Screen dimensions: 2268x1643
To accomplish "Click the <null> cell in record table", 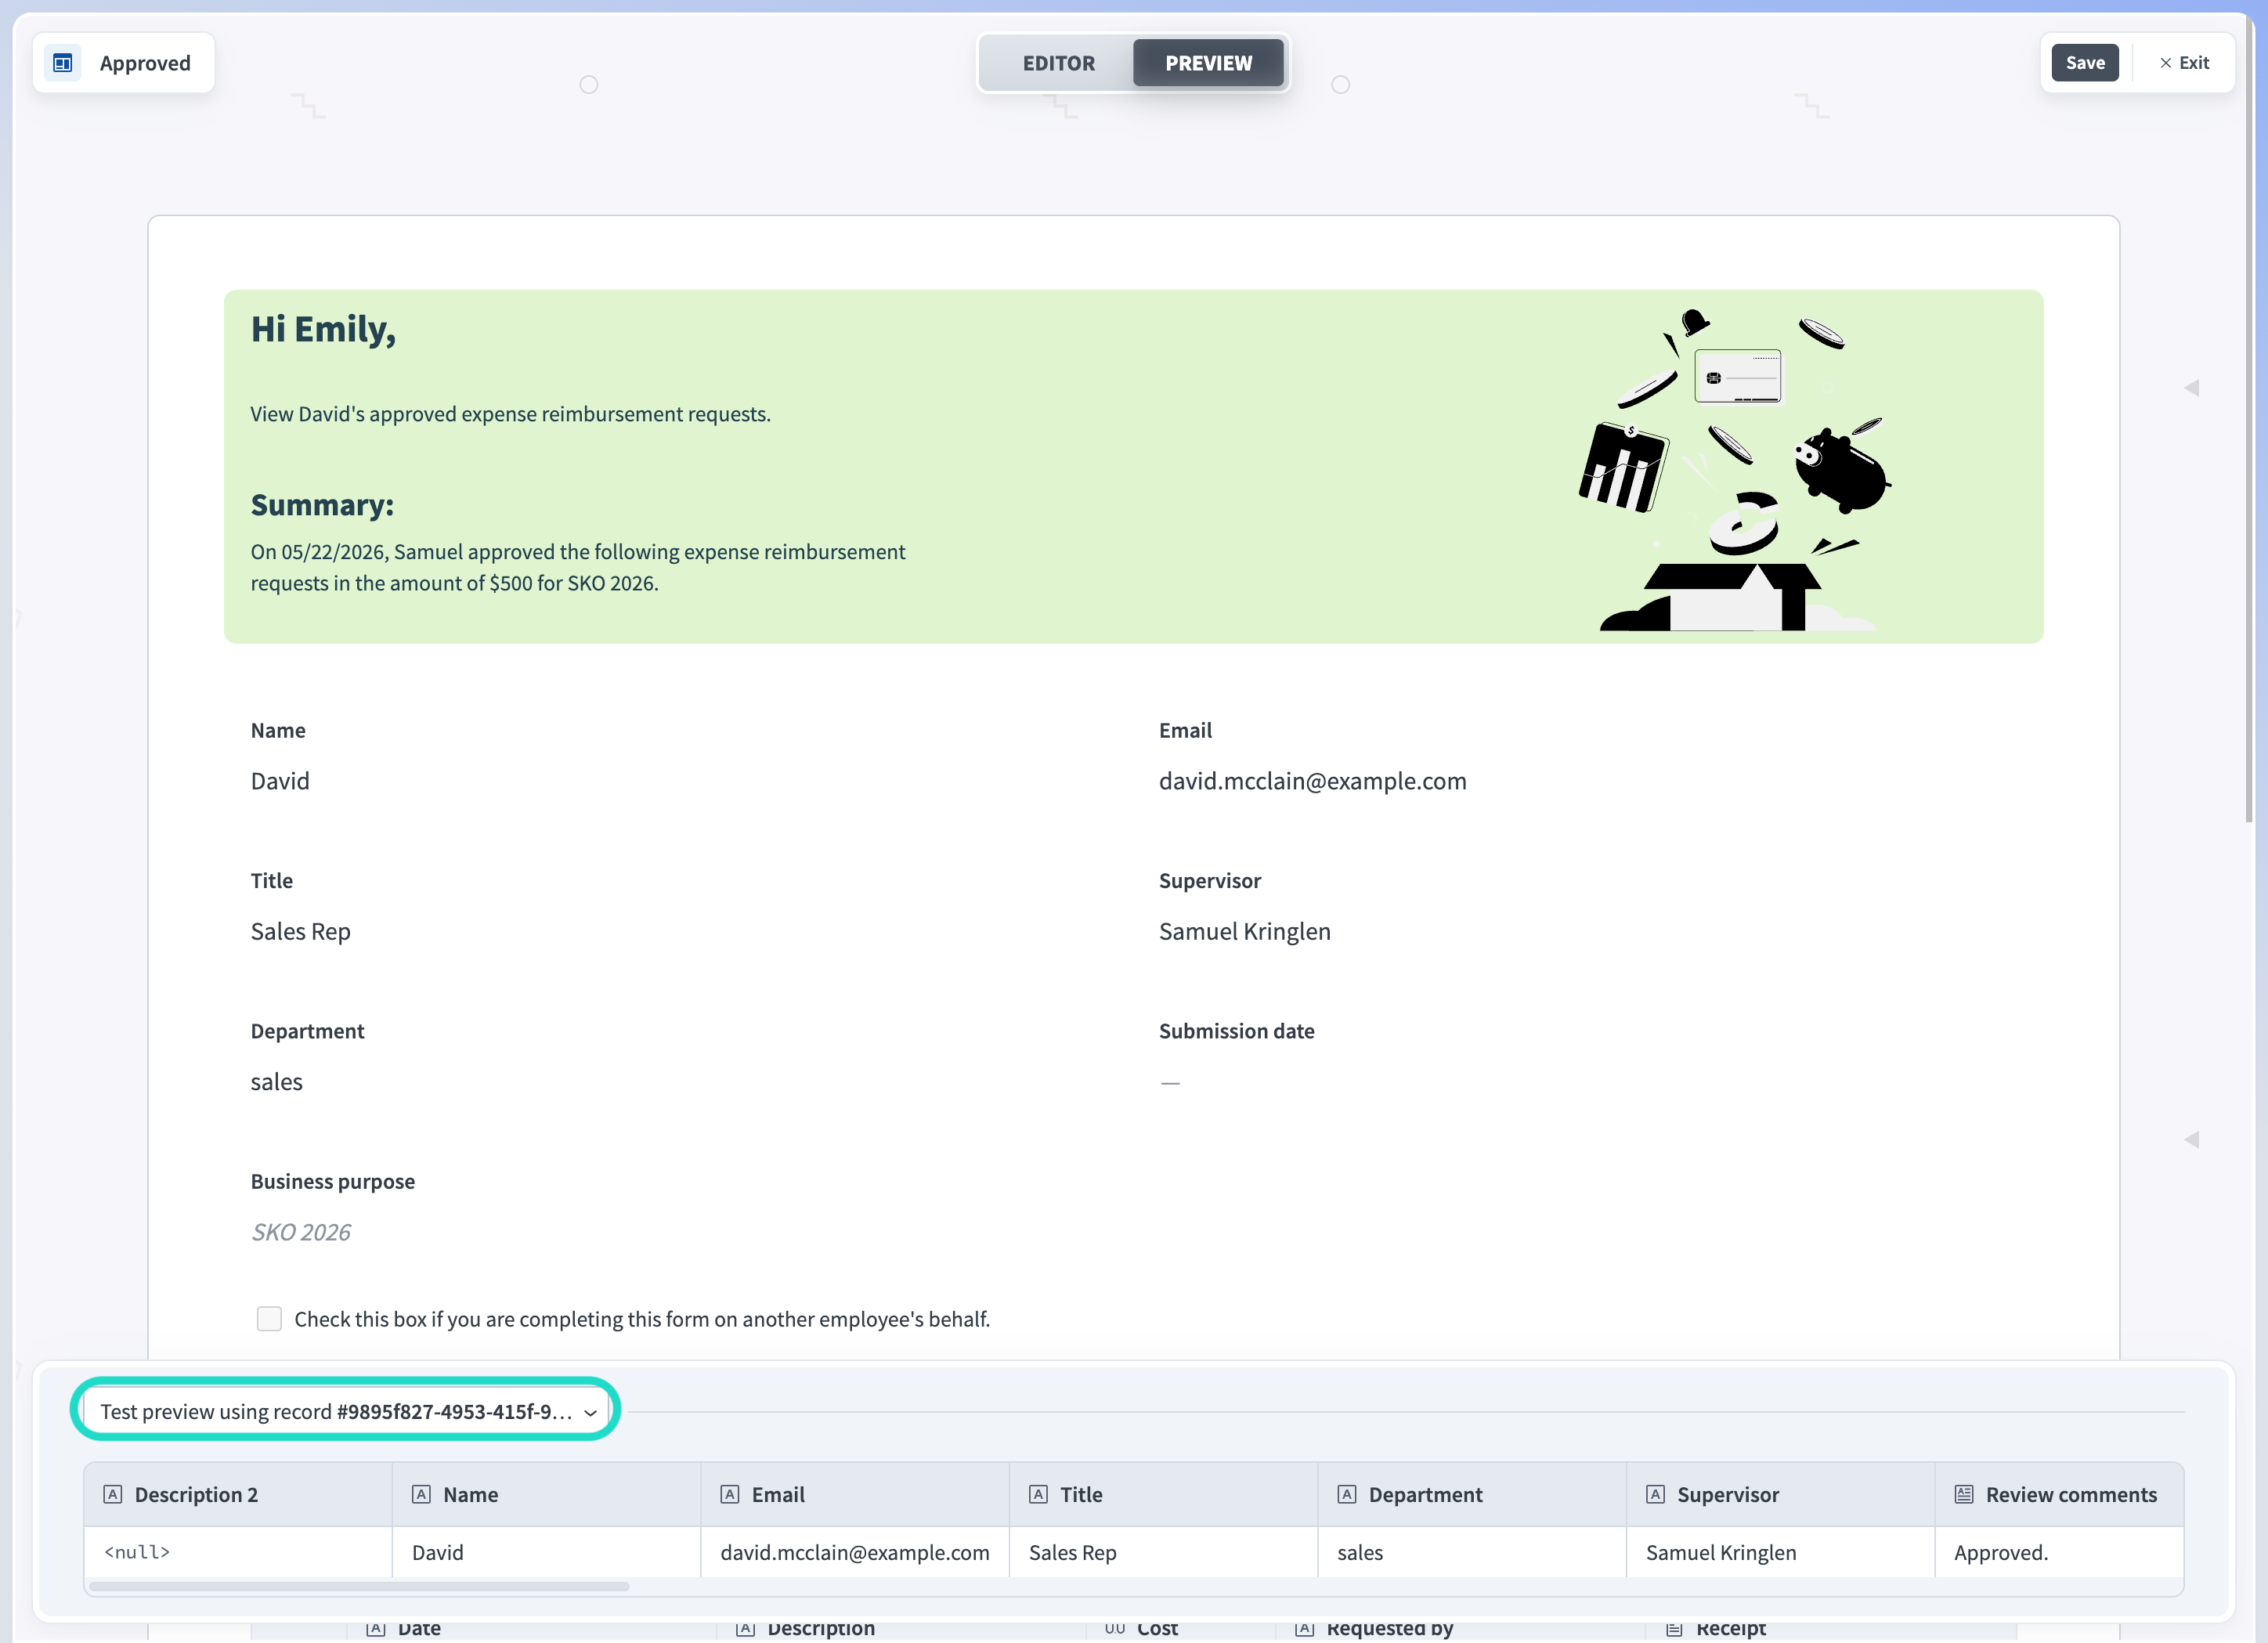I will 238,1552.
